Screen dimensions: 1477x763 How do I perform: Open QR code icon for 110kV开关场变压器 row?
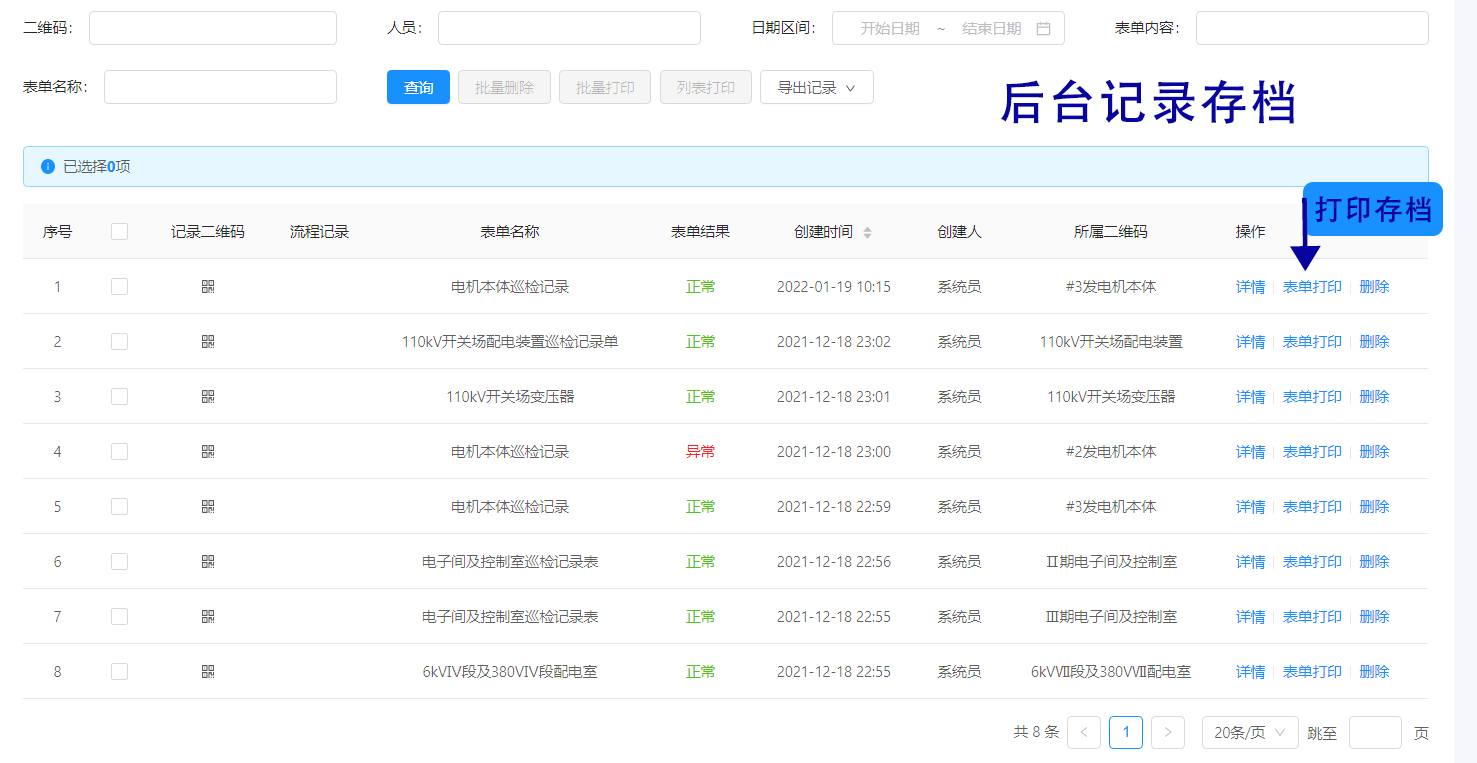click(208, 397)
